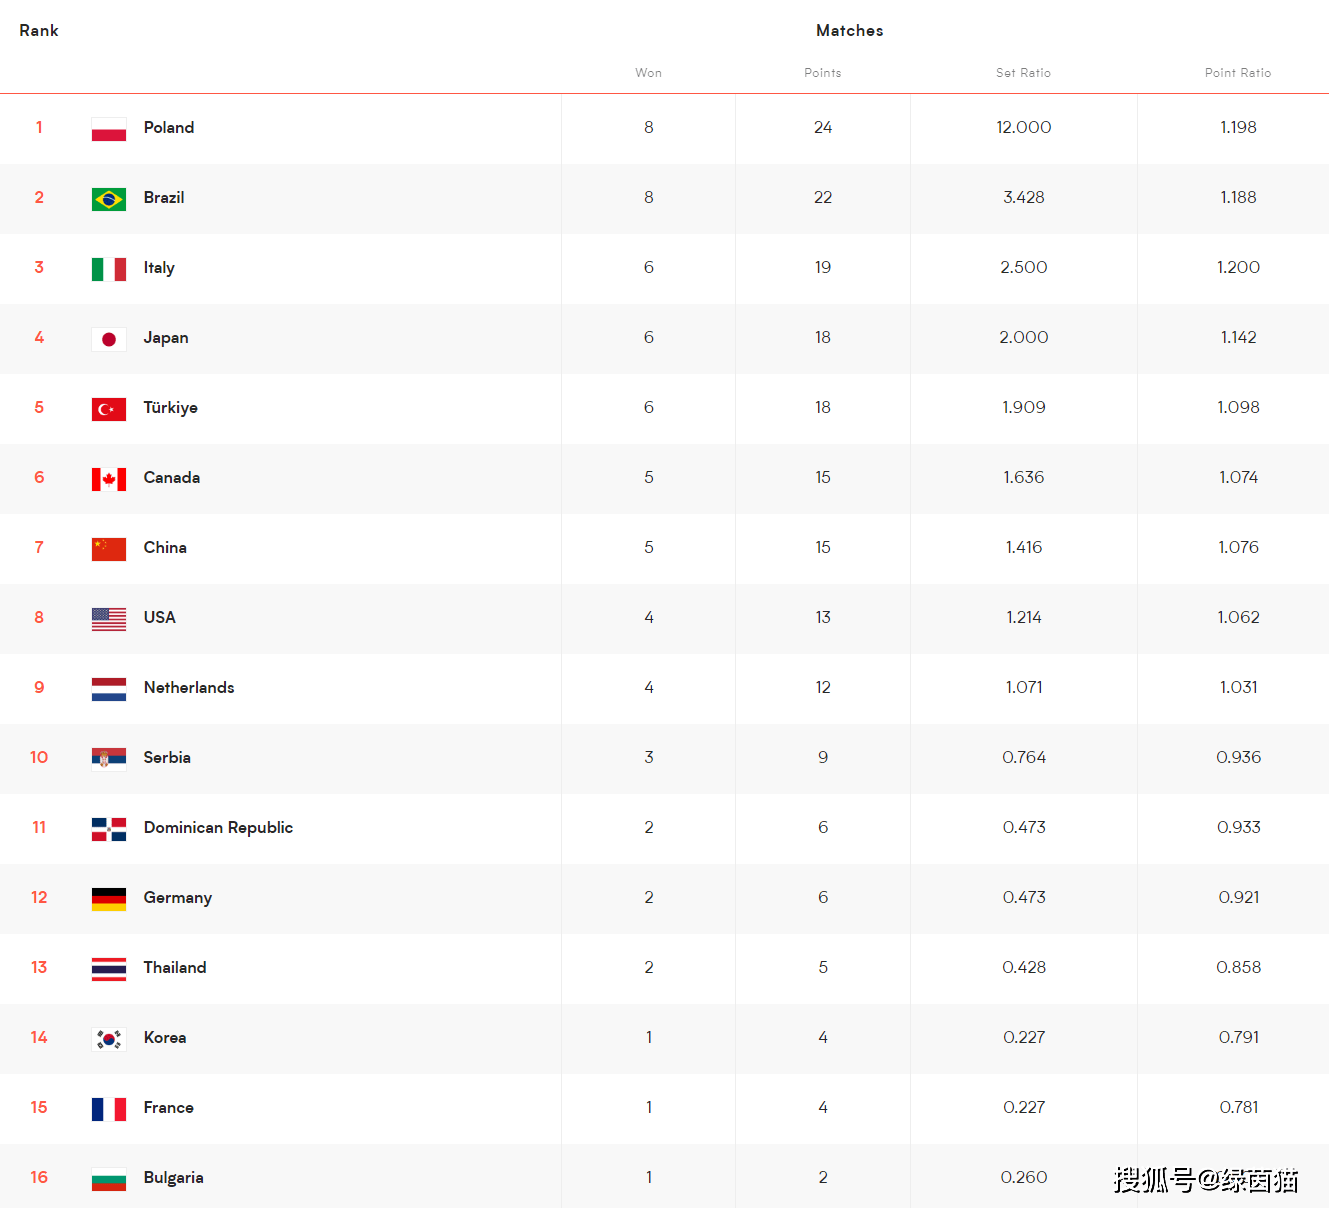This screenshot has width=1329, height=1208.
Task: Select the Germany team name
Action: (x=178, y=898)
